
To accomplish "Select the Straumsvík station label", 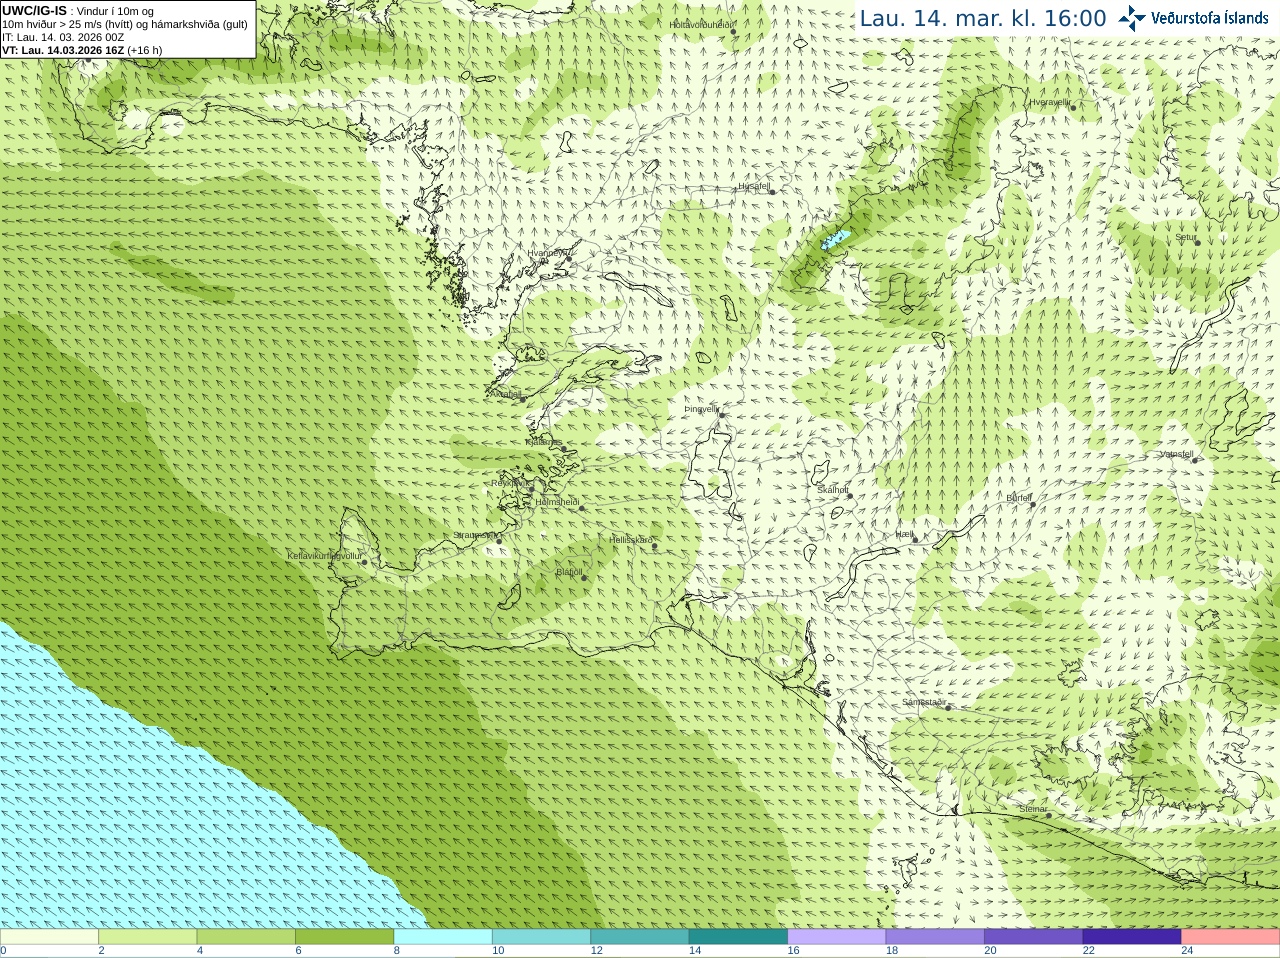I will [x=474, y=535].
